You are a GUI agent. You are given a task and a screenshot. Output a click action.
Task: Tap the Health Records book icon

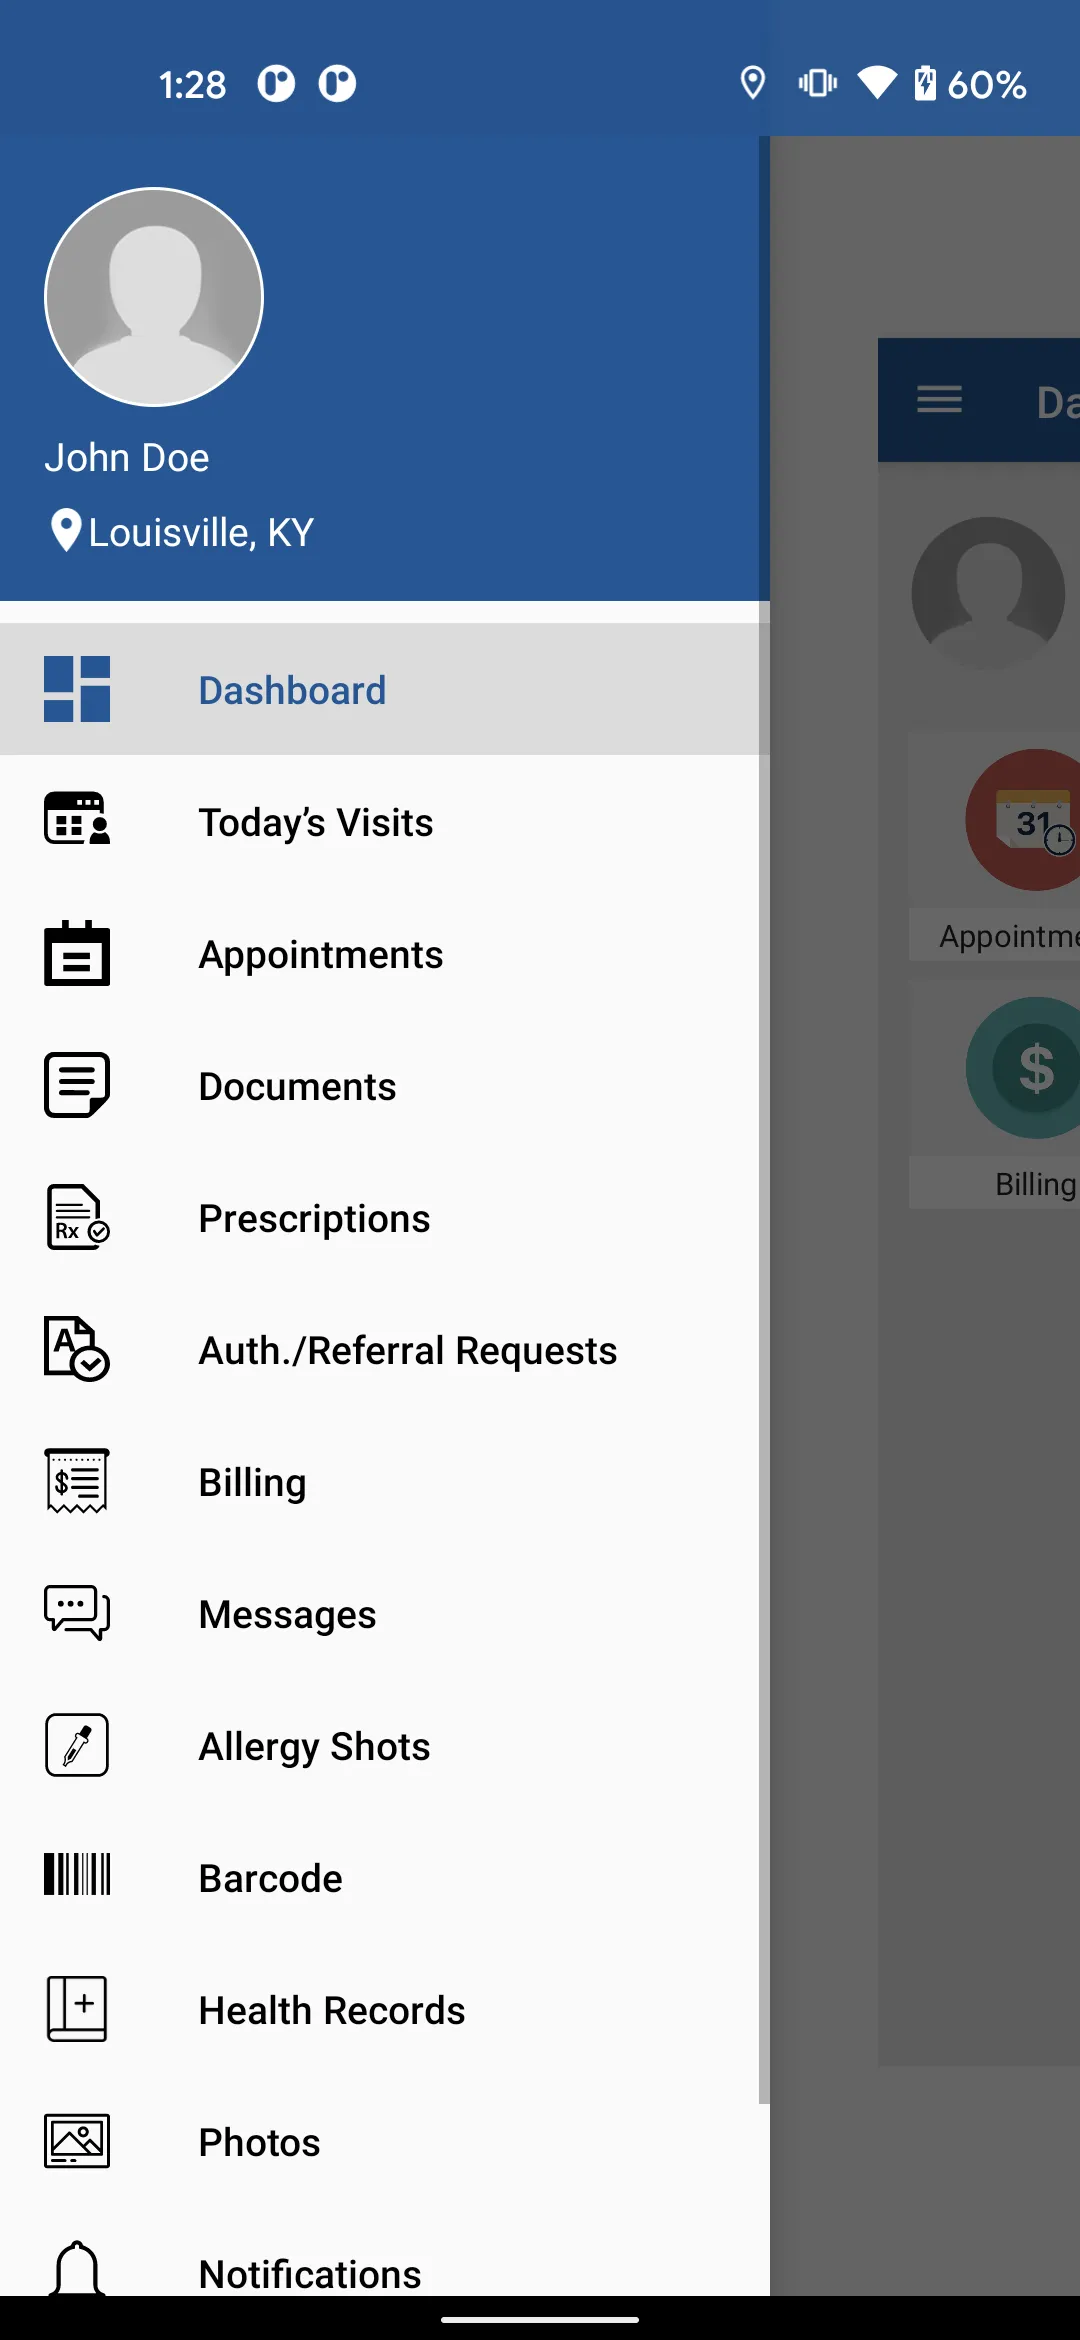coord(77,2008)
